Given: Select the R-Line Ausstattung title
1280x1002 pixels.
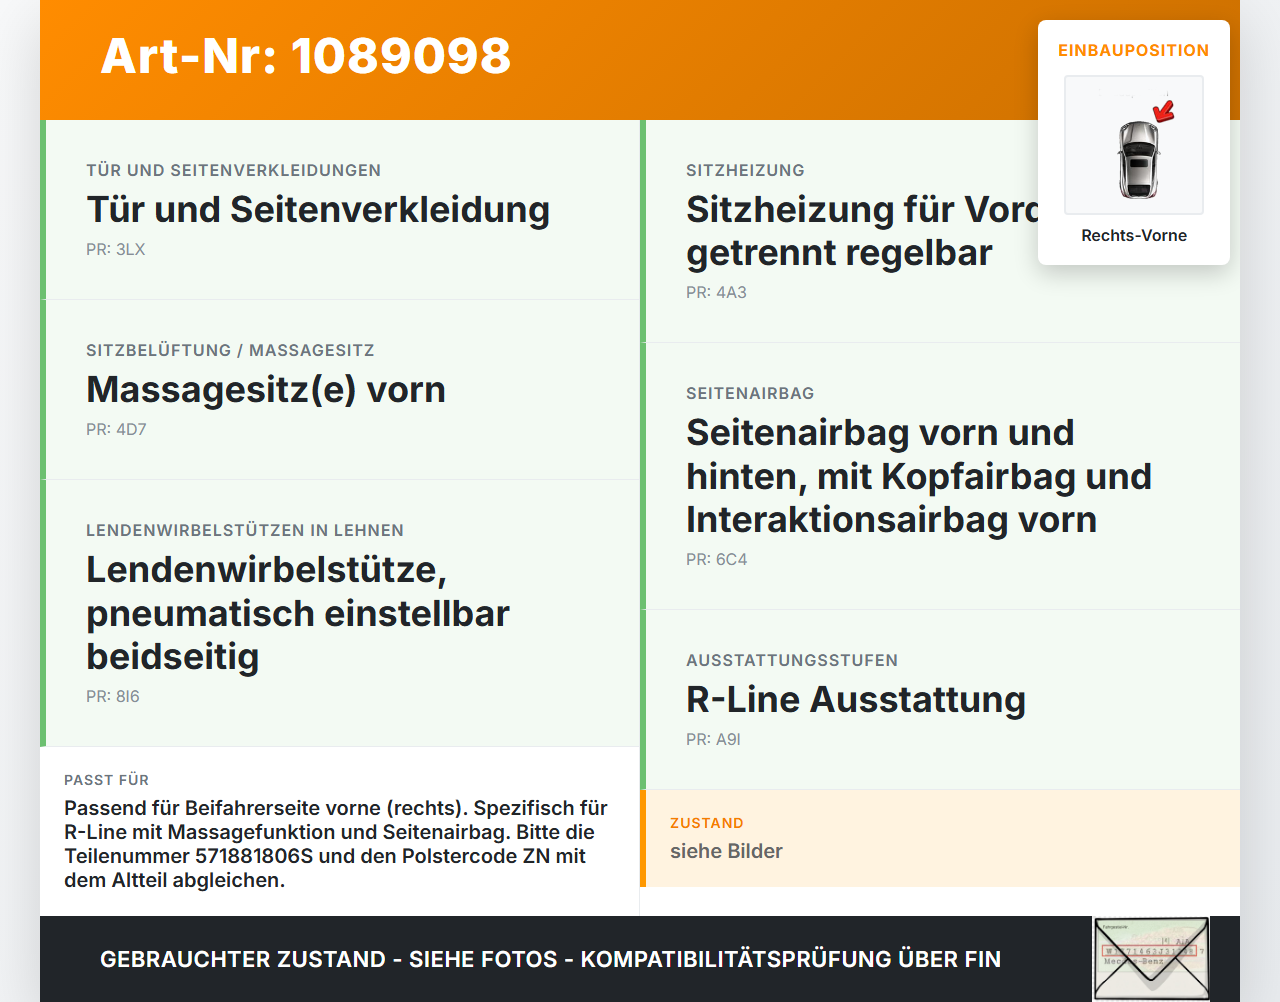Looking at the screenshot, I should pyautogui.click(x=856, y=700).
